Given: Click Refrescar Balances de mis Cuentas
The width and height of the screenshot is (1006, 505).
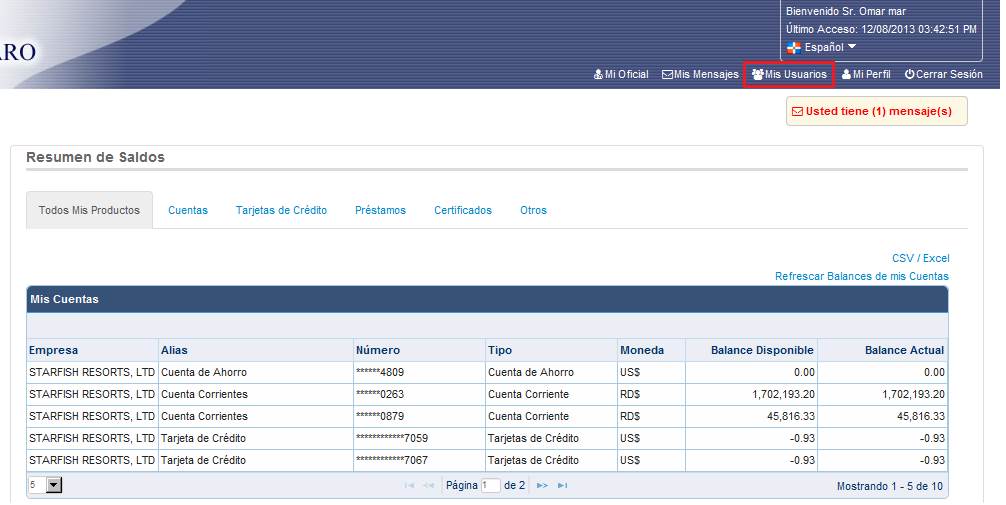Looking at the screenshot, I should (861, 276).
